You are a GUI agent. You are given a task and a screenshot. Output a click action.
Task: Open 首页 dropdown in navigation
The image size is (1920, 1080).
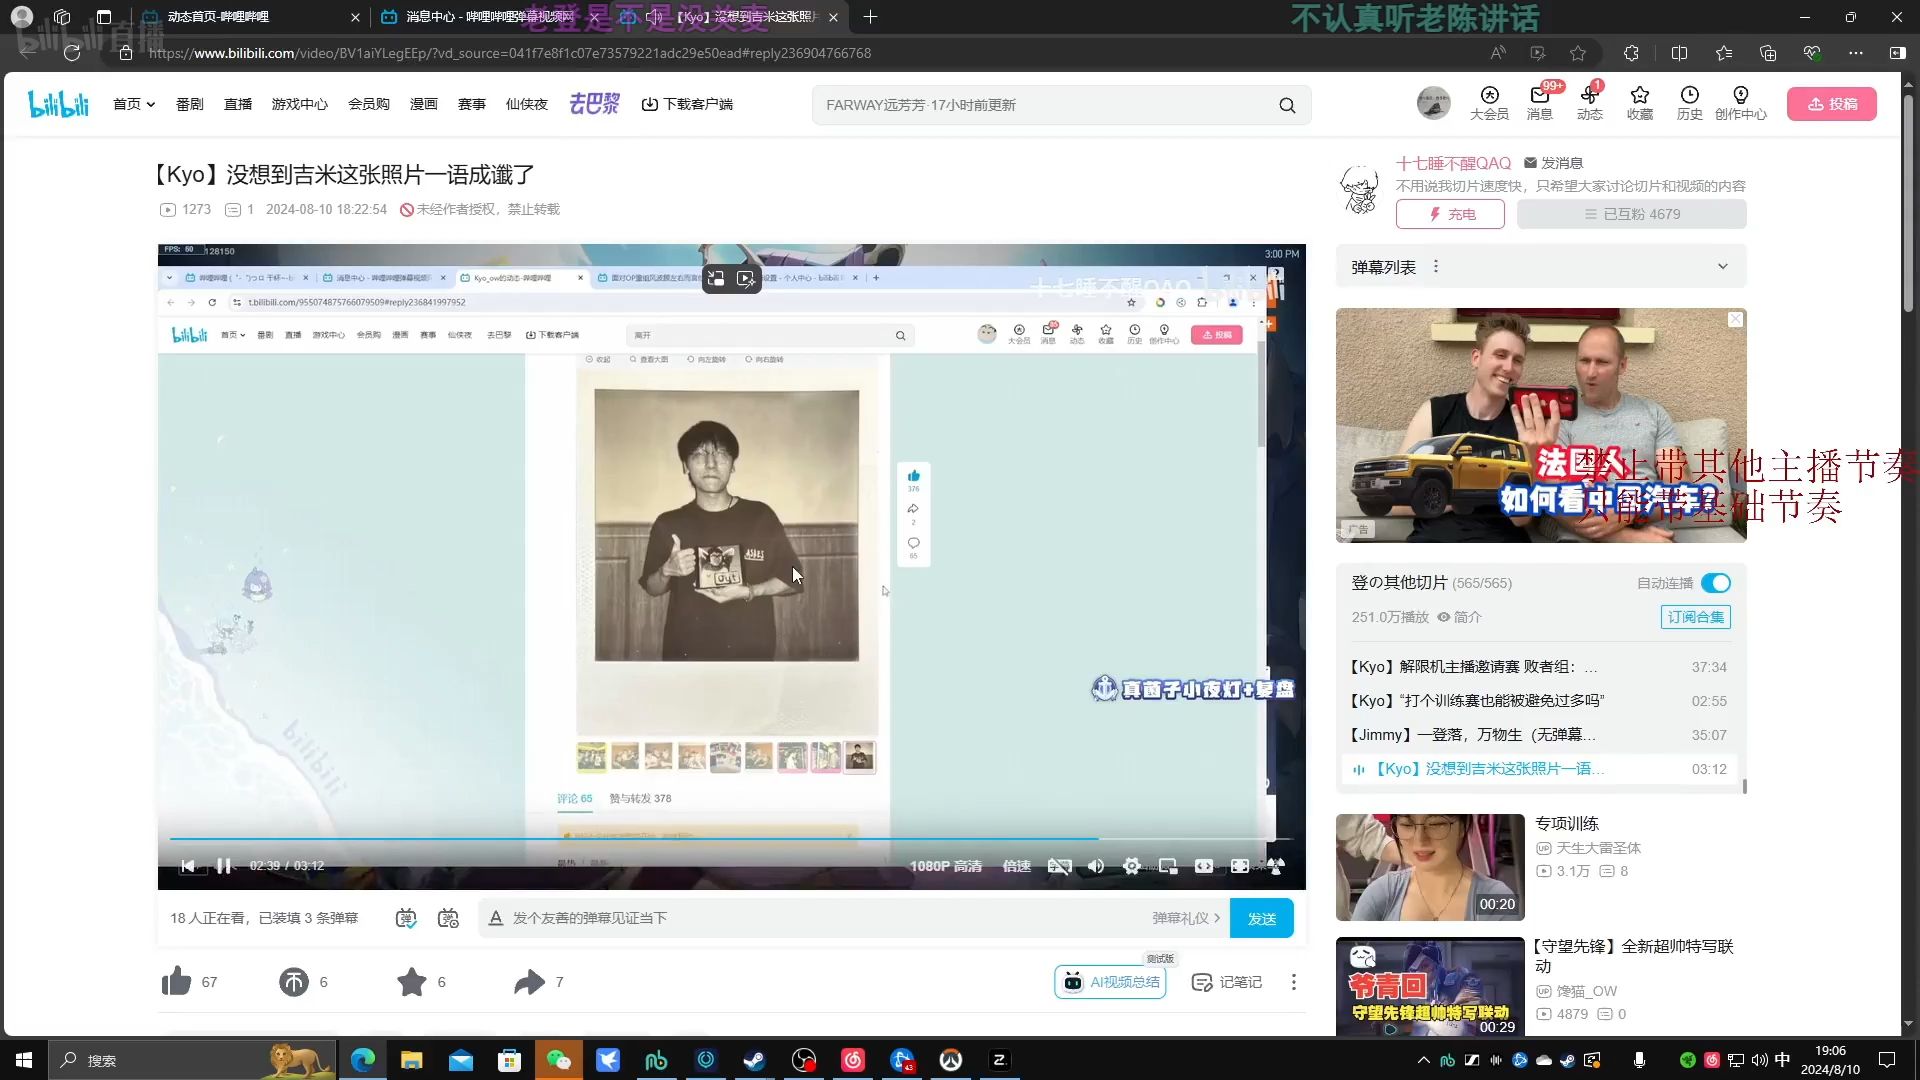[134, 104]
